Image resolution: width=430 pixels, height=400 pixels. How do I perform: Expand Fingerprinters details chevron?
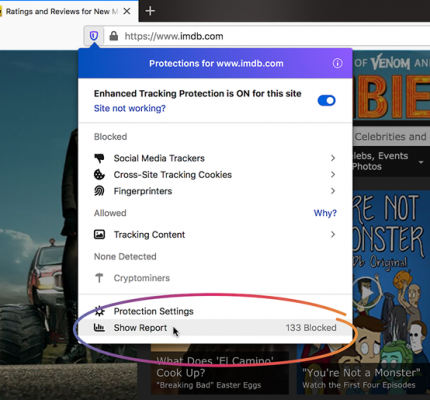333,191
